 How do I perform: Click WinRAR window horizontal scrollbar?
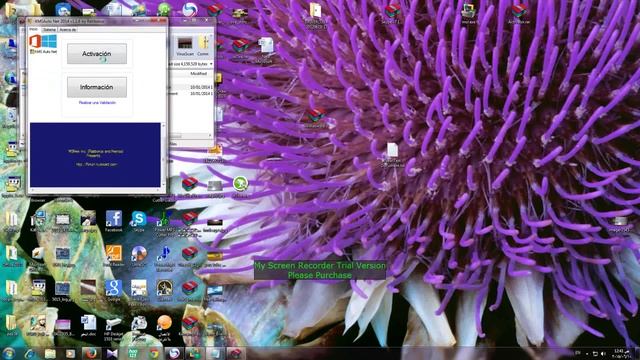pyautogui.click(x=191, y=136)
